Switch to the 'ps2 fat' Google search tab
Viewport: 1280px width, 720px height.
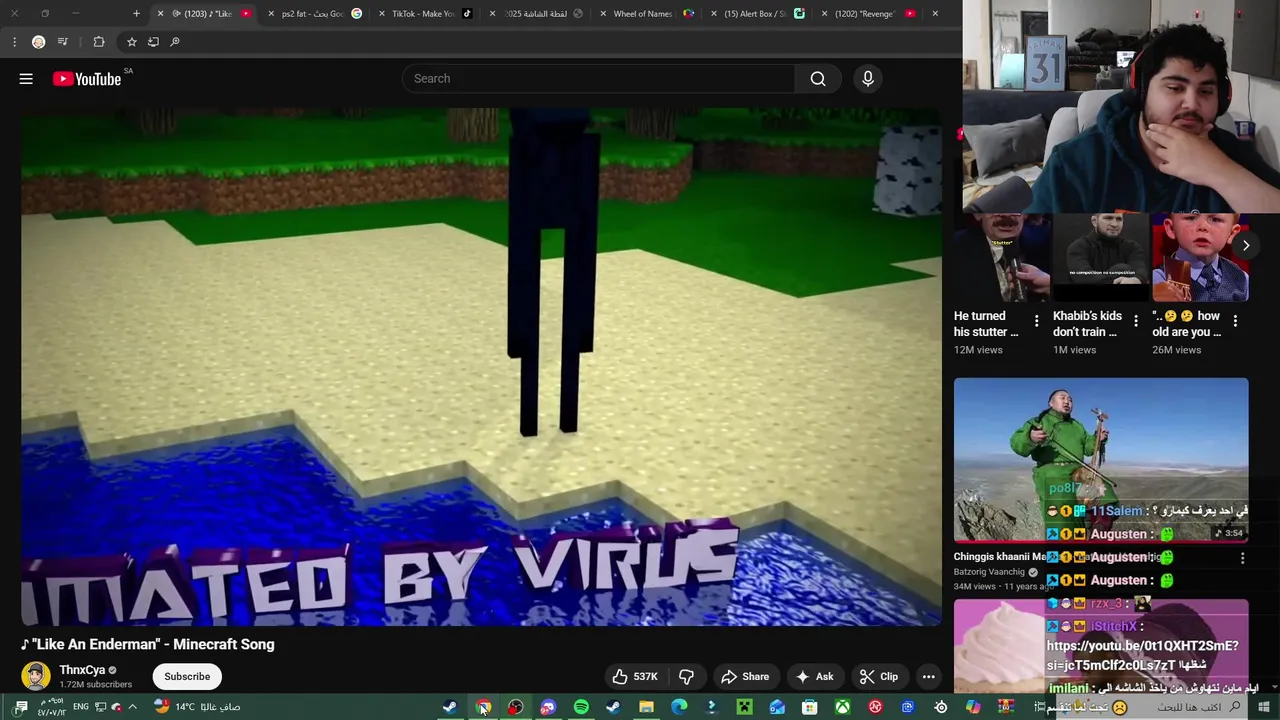click(313, 14)
